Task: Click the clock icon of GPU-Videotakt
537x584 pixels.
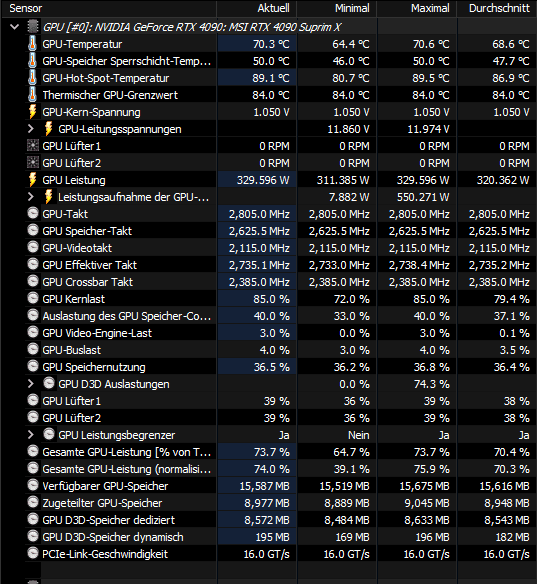Action: pyautogui.click(x=33, y=247)
